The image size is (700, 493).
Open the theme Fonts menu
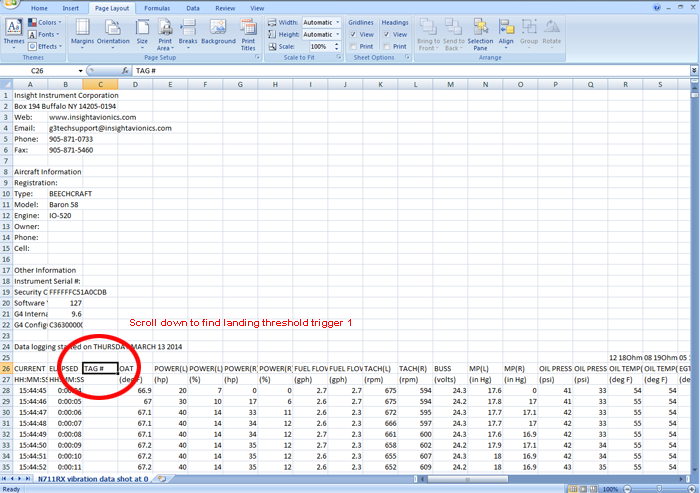44,34
